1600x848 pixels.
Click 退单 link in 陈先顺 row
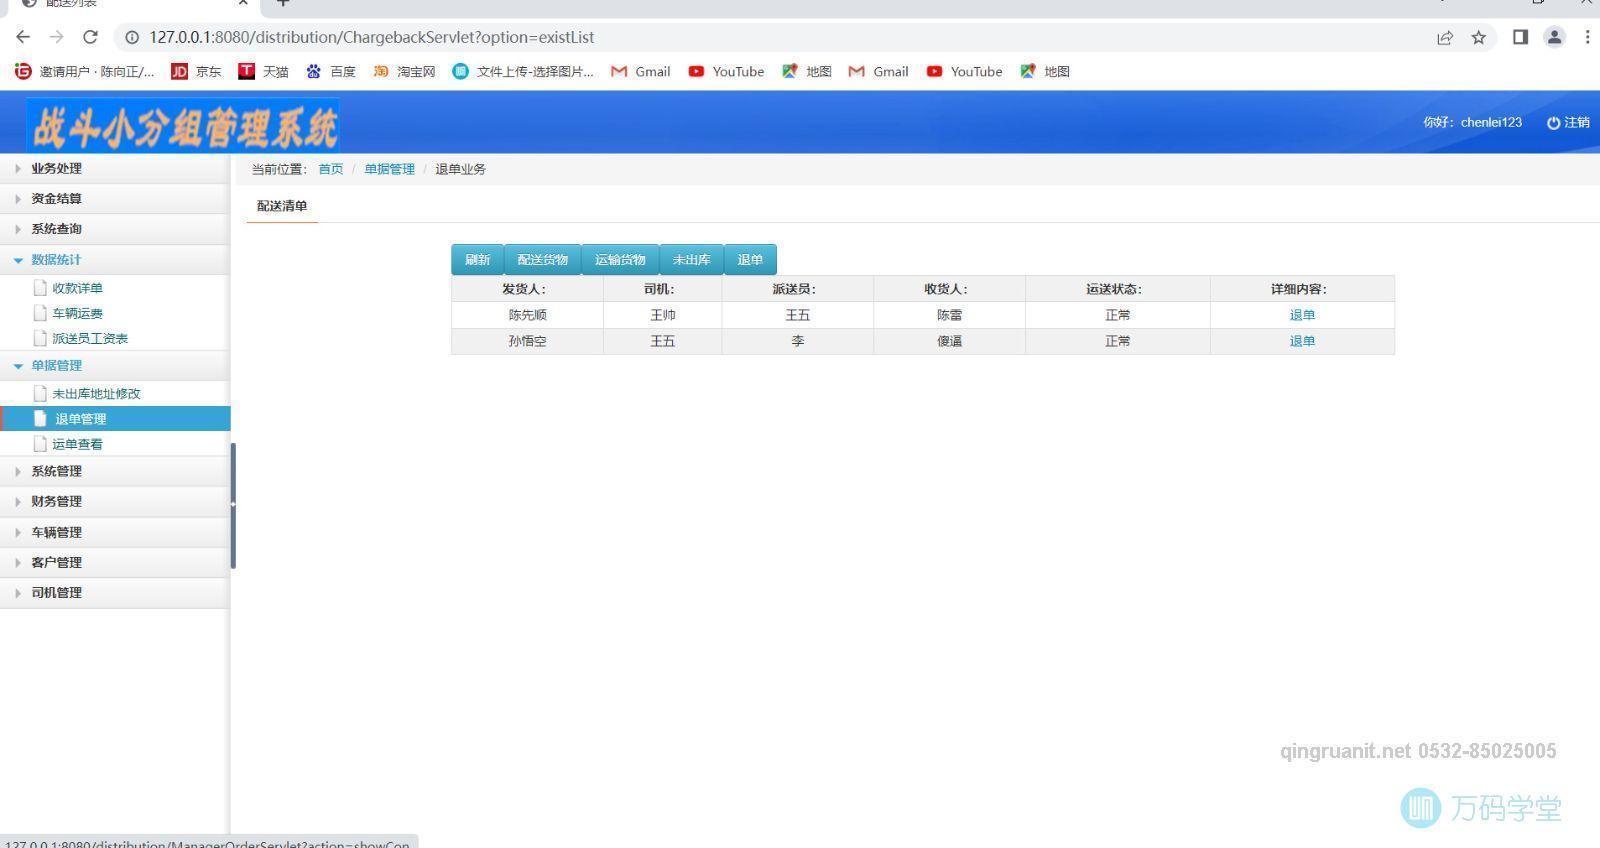(x=1302, y=315)
